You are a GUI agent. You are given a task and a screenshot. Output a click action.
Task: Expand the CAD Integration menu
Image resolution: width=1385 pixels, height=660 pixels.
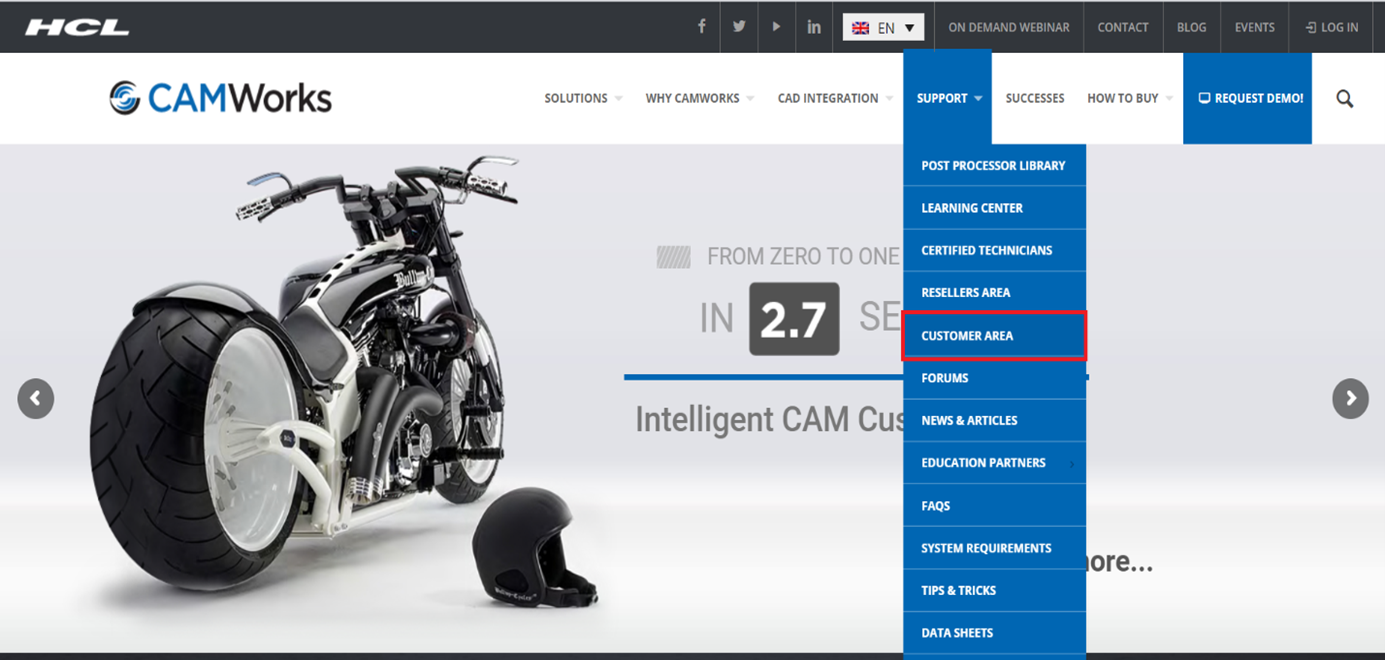[x=836, y=98]
